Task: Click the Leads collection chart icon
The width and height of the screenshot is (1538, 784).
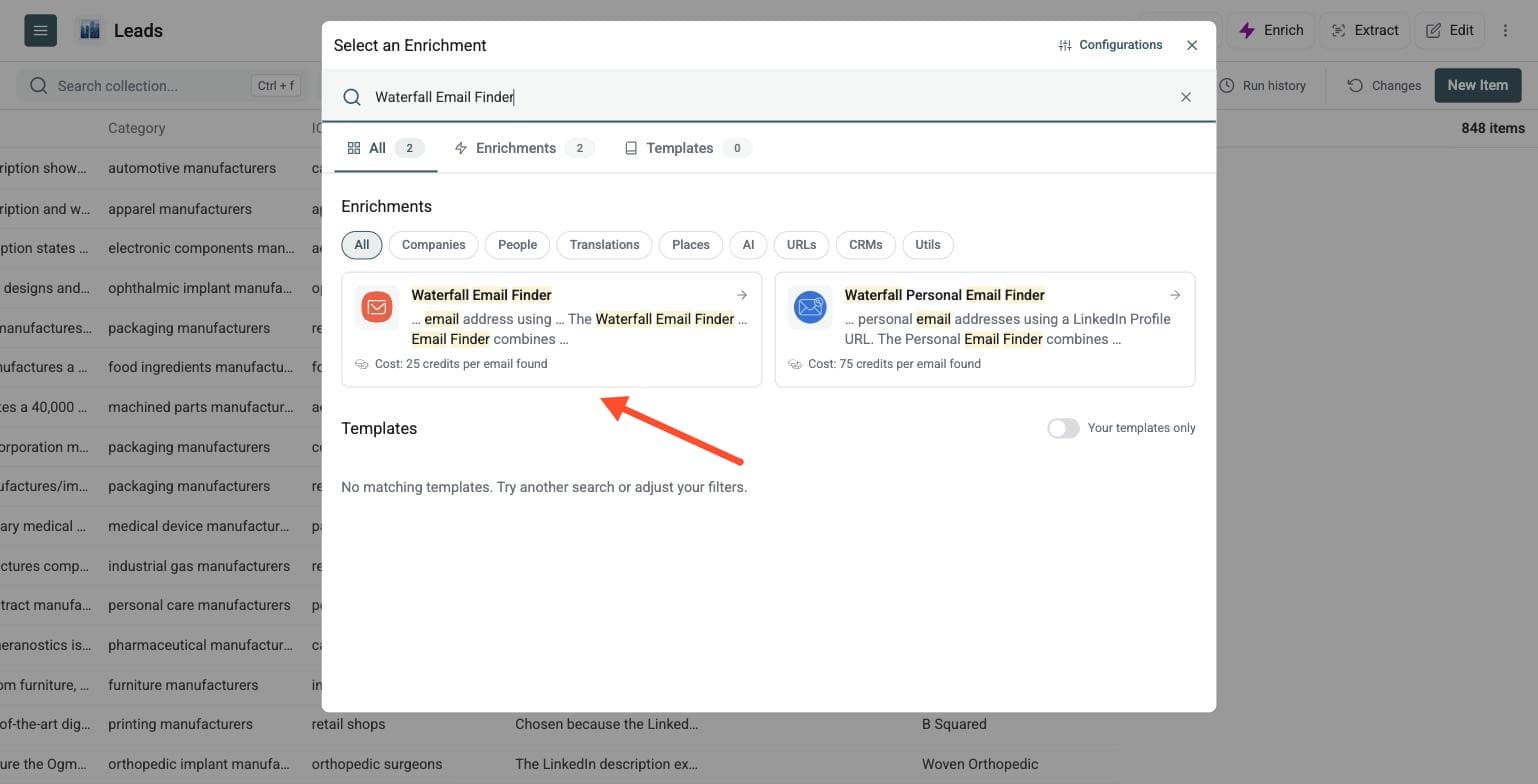Action: tap(90, 30)
